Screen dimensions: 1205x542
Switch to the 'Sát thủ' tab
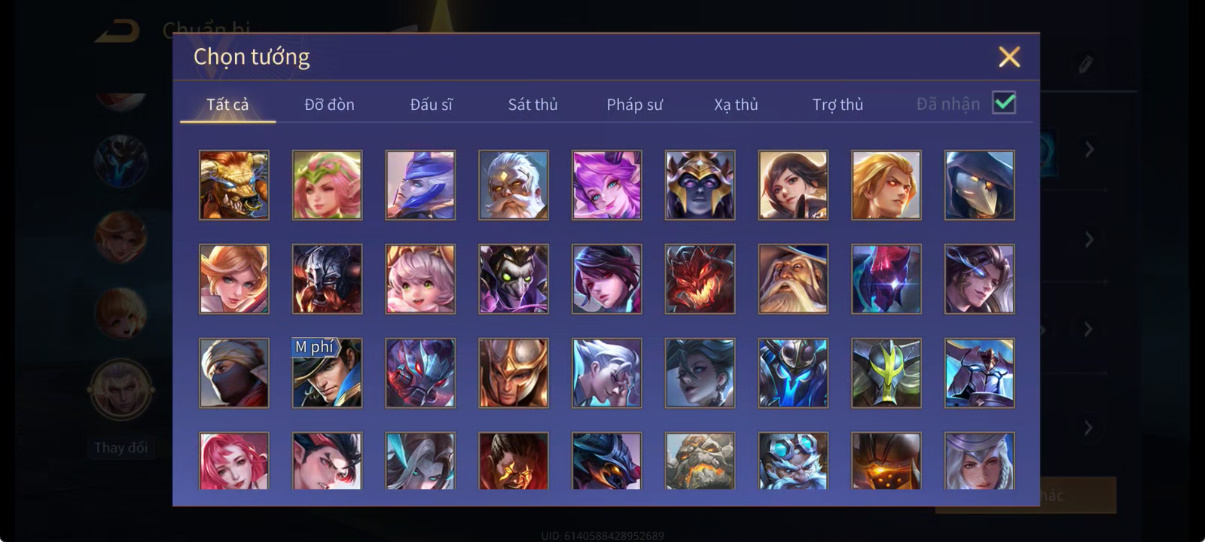point(533,104)
